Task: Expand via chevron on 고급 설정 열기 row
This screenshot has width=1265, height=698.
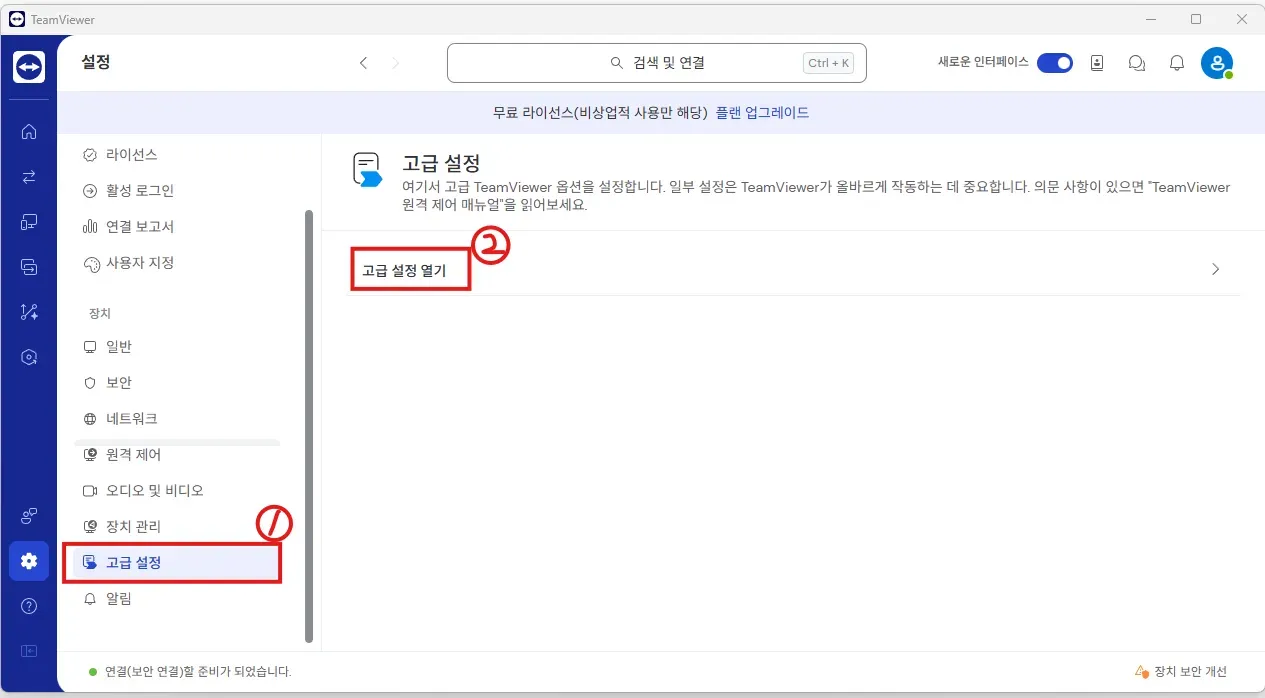Action: (x=1216, y=269)
